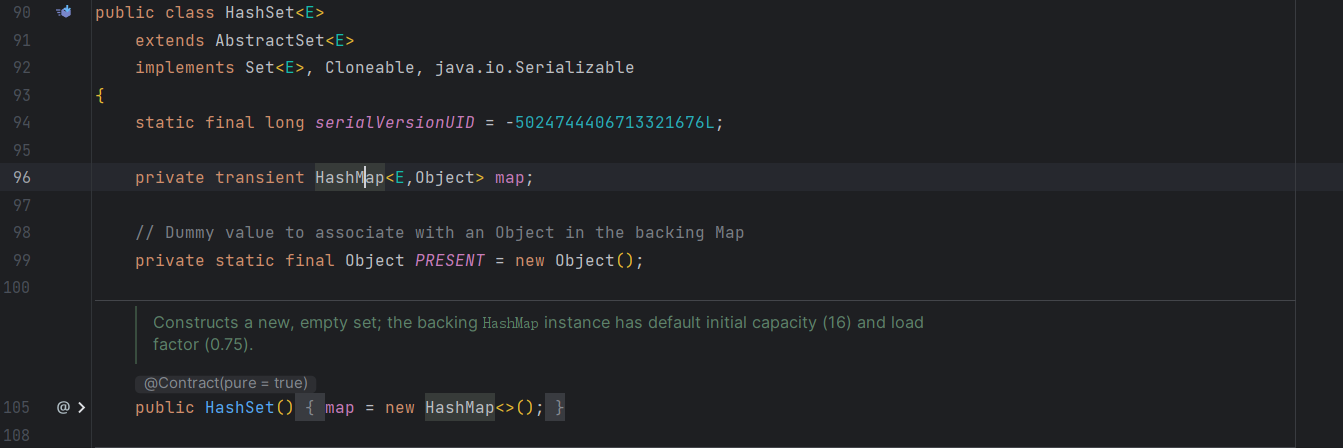Expand the folded HashSet constructor using the chevron
This screenshot has width=1343, height=448.
point(81,408)
